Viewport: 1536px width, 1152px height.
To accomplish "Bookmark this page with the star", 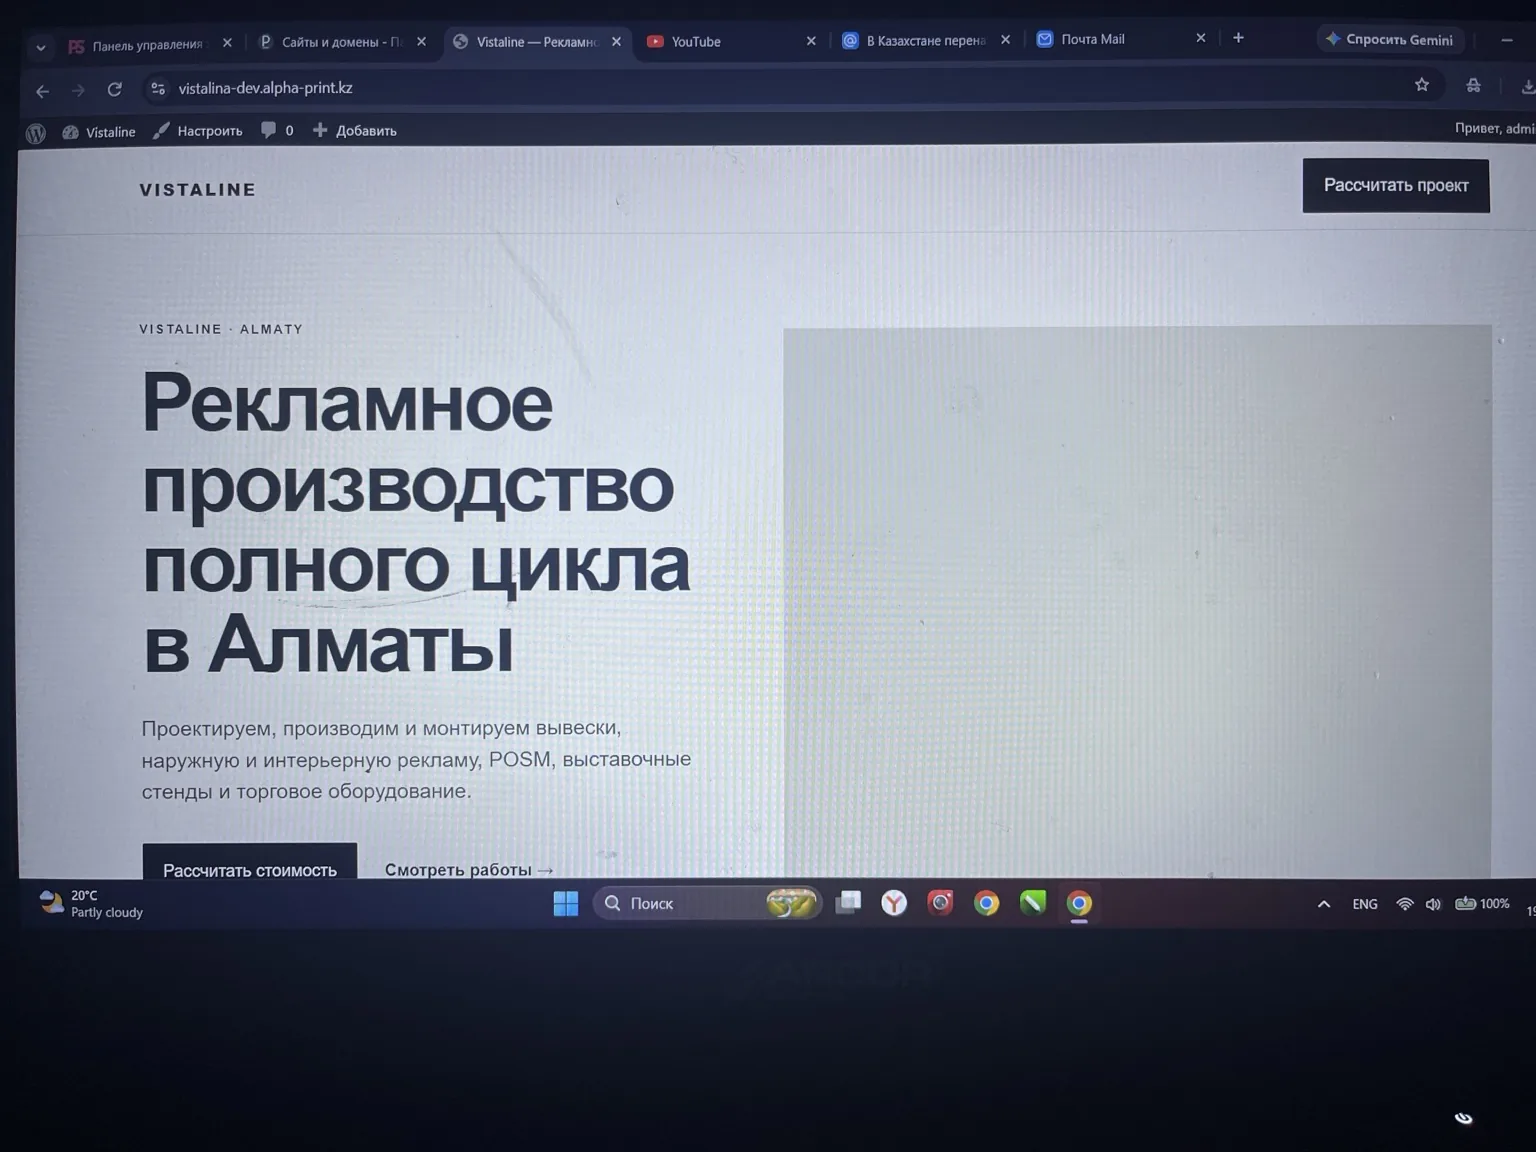I will [x=1422, y=85].
